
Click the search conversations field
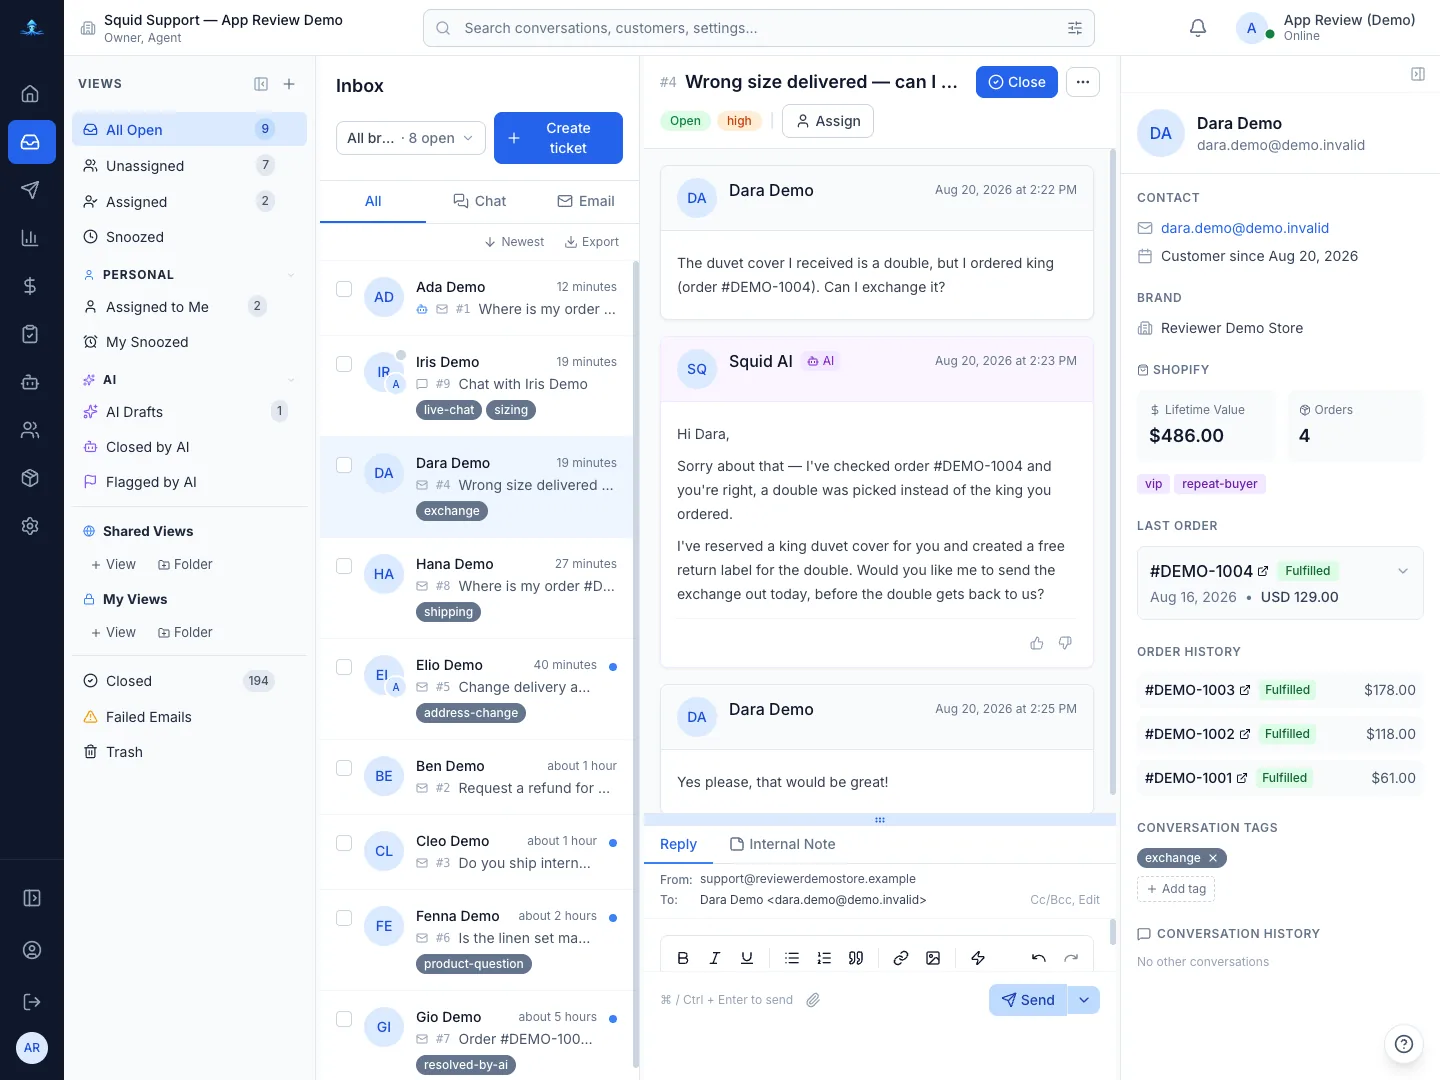point(759,28)
